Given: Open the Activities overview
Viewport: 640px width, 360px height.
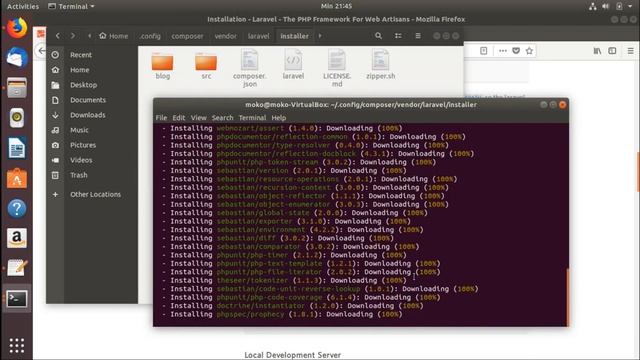Looking at the screenshot, I should point(23,6).
